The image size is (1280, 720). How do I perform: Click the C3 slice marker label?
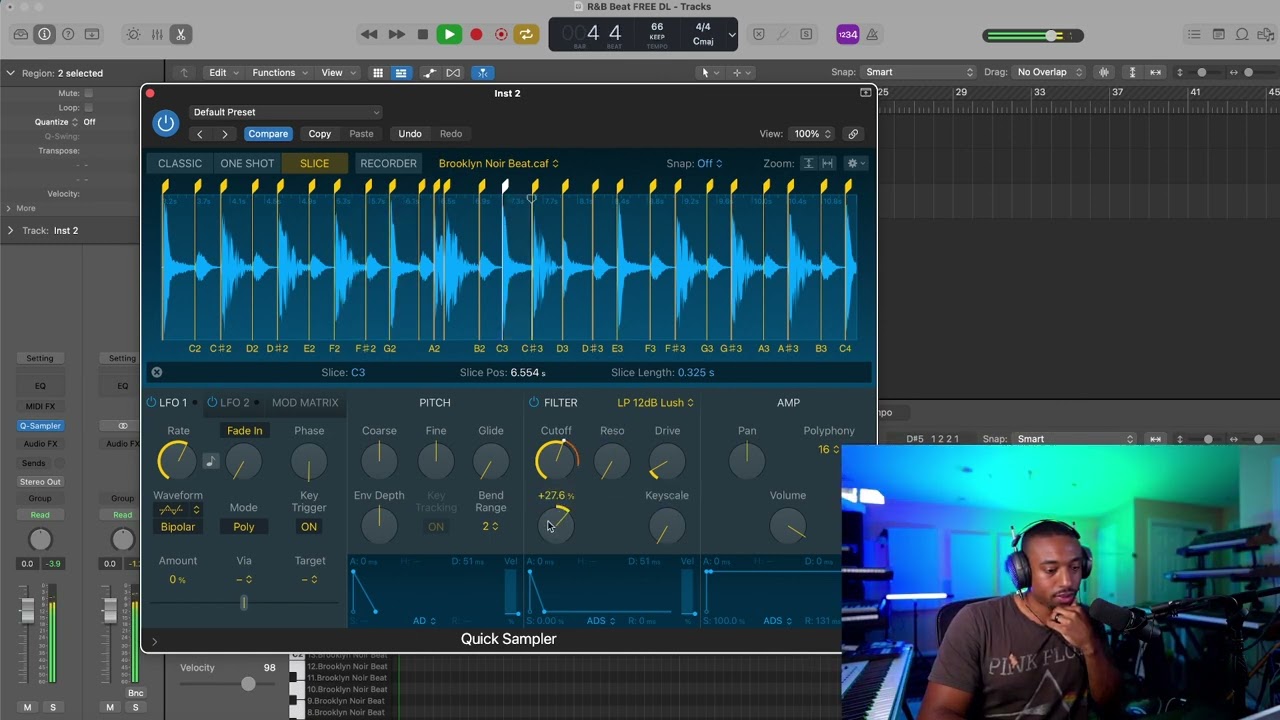pos(502,348)
